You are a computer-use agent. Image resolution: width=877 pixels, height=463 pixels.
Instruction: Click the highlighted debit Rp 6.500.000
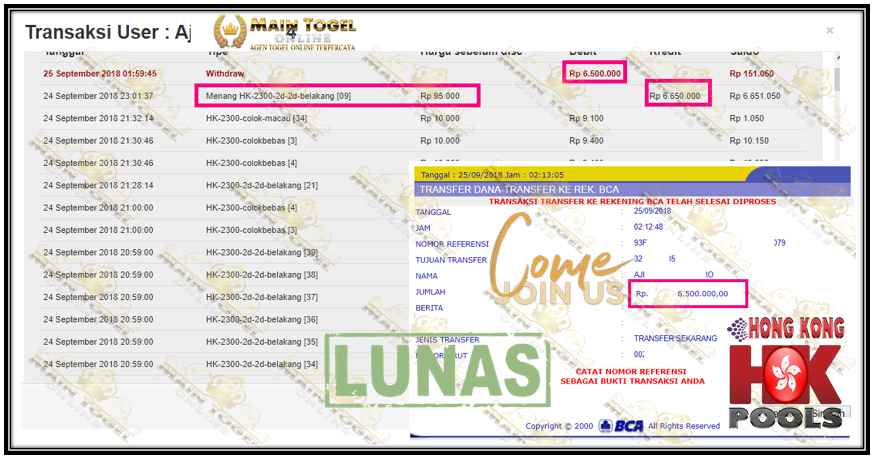pyautogui.click(x=595, y=74)
